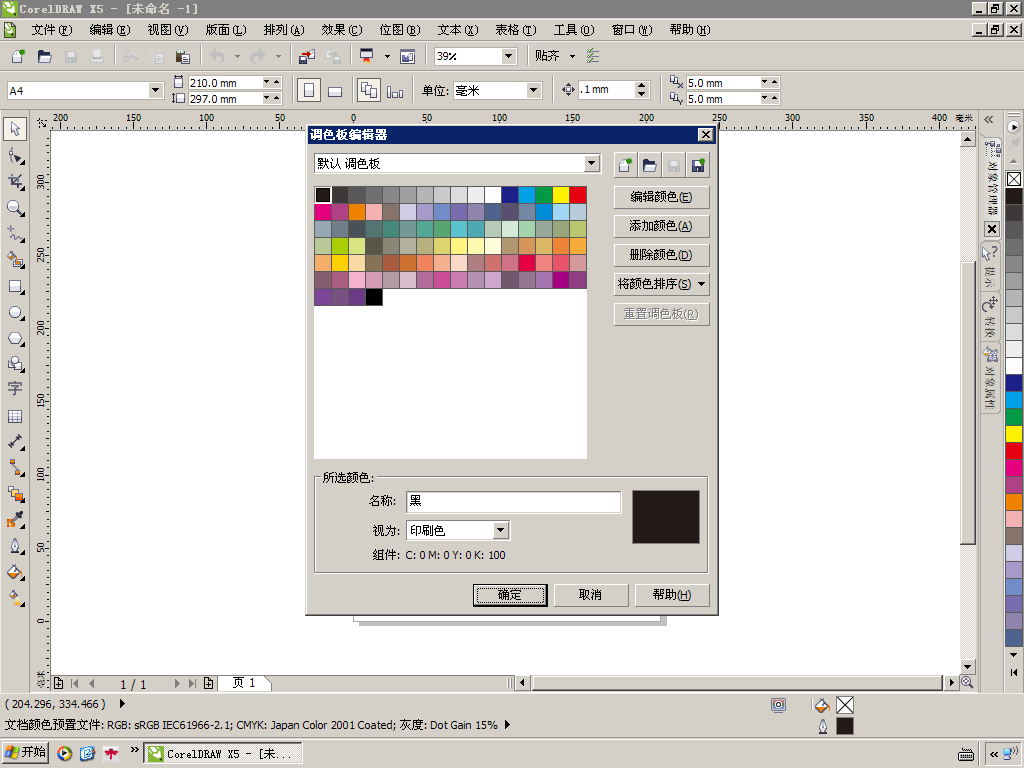Click the Help button in dialog
This screenshot has width=1024, height=768.
pos(672,595)
